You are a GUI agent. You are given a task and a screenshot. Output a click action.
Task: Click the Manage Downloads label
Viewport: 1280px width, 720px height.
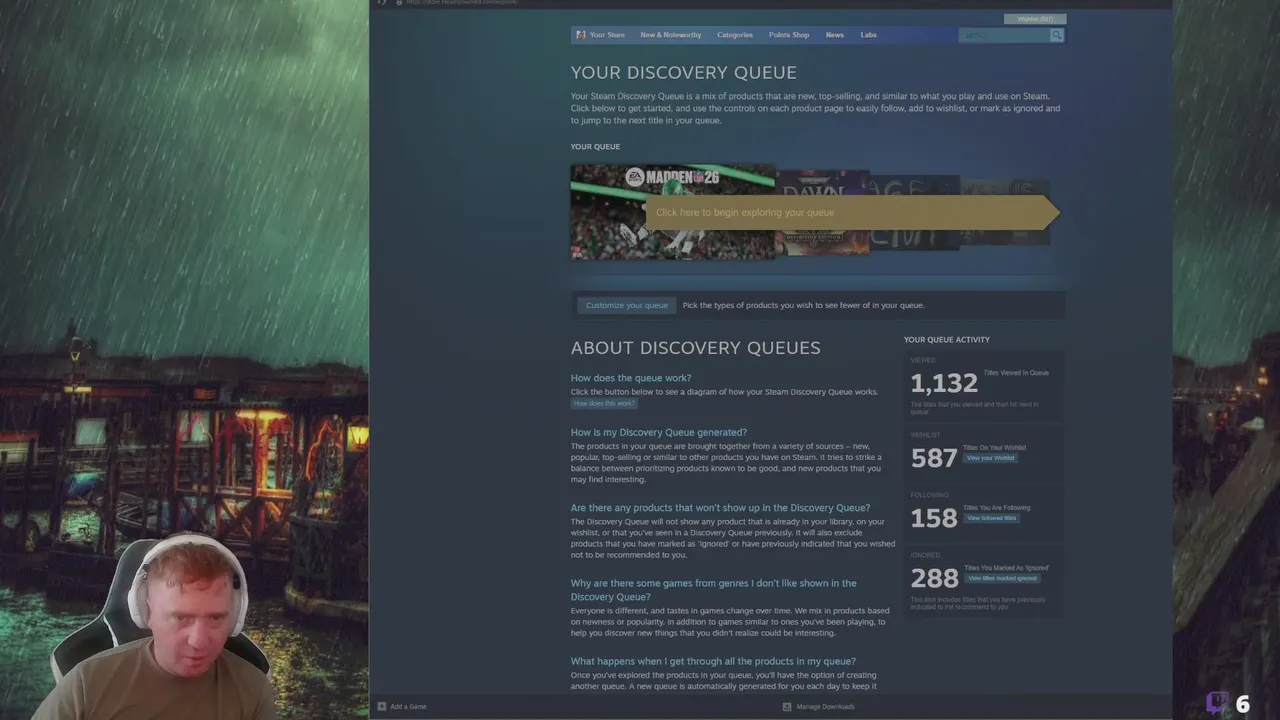coord(825,706)
